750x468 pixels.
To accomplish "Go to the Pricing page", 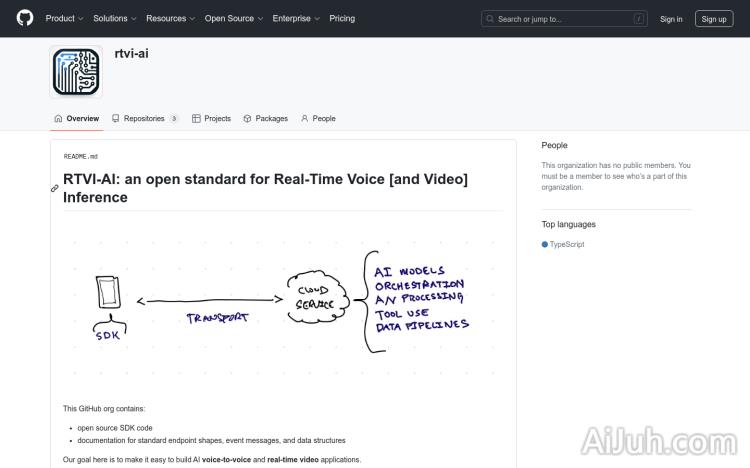I will coord(342,18).
